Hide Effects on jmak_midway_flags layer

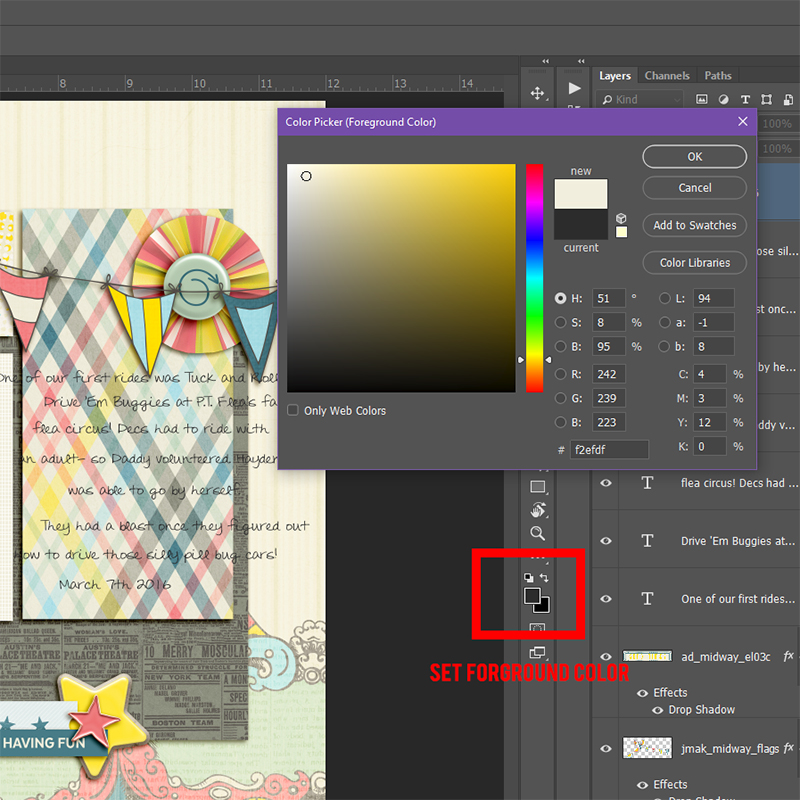click(x=643, y=785)
